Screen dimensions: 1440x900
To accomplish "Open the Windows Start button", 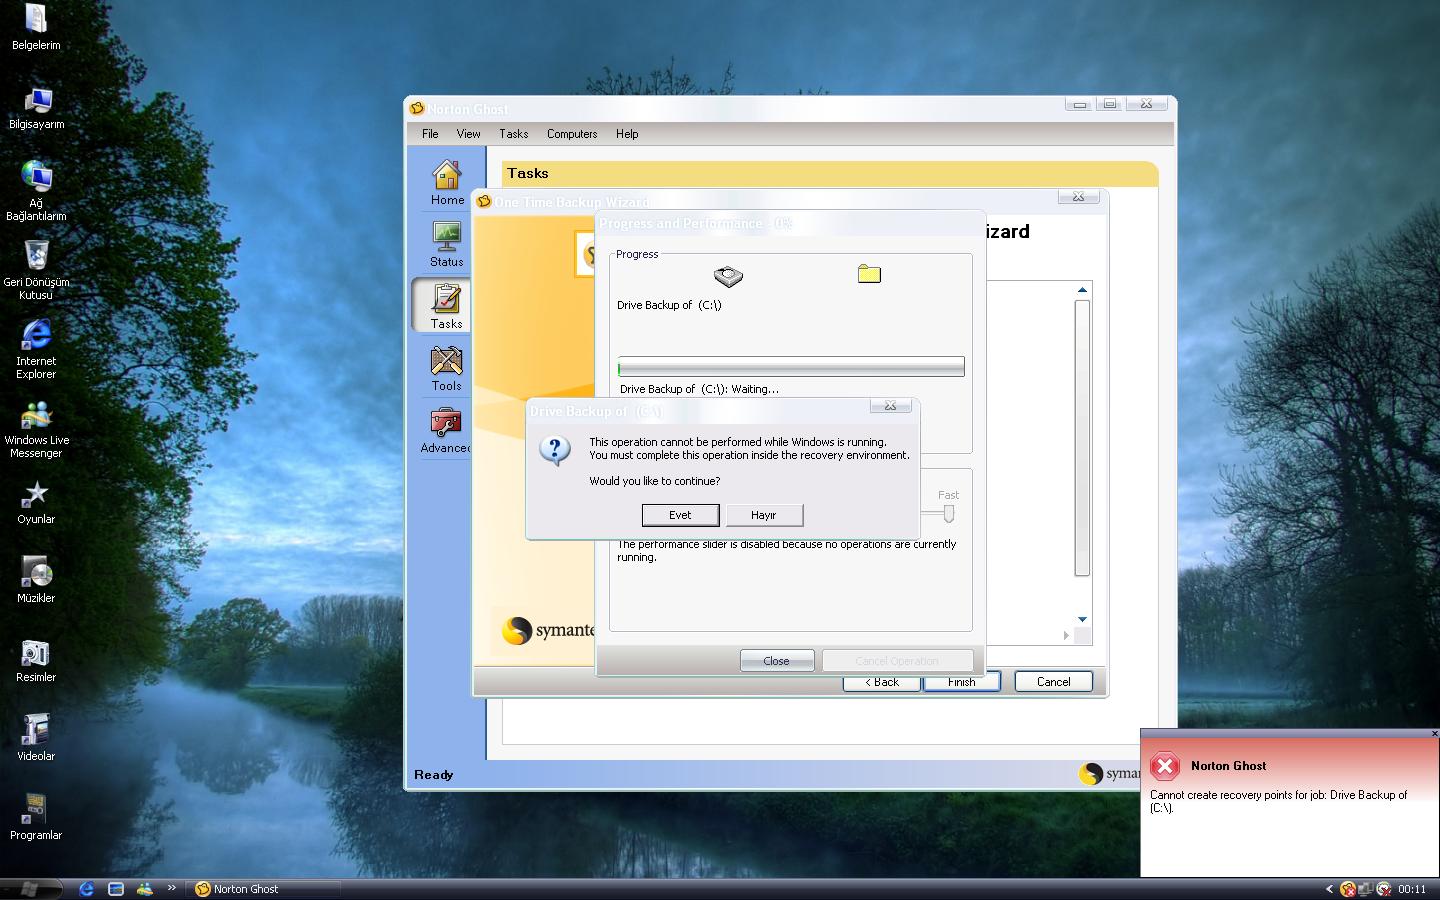I will coord(30,889).
